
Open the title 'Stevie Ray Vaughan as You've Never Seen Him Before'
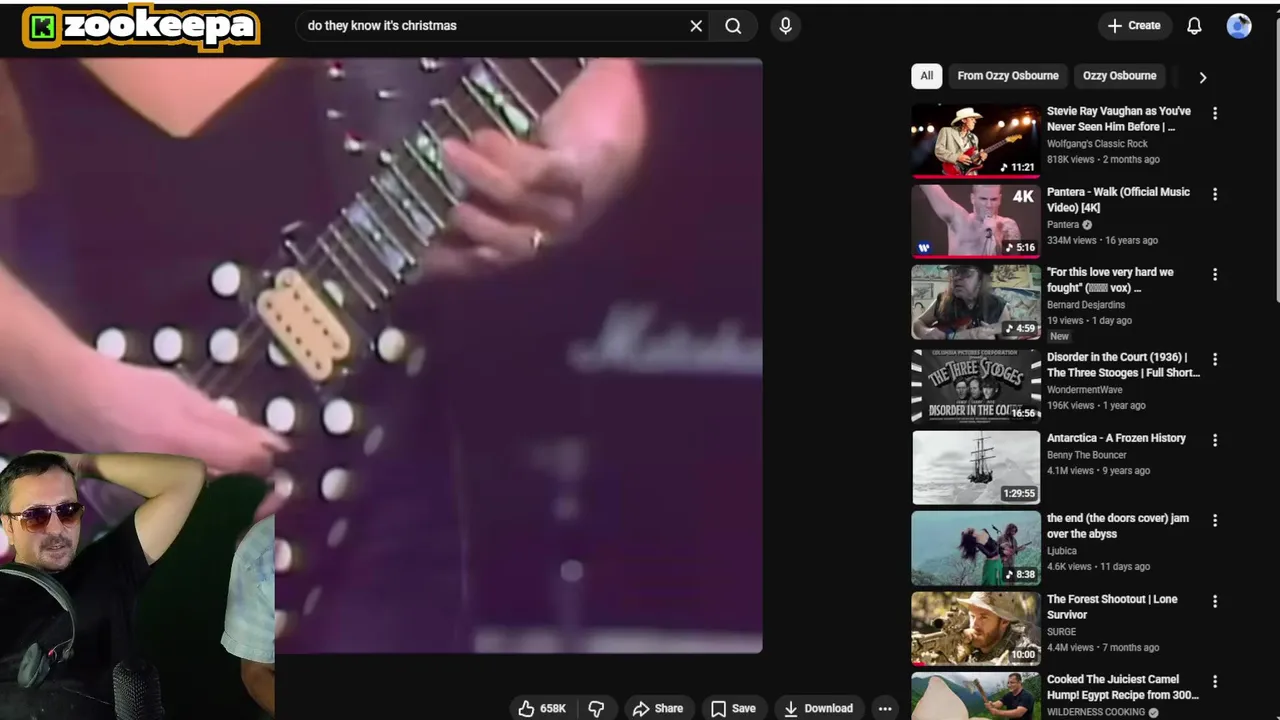(1119, 119)
